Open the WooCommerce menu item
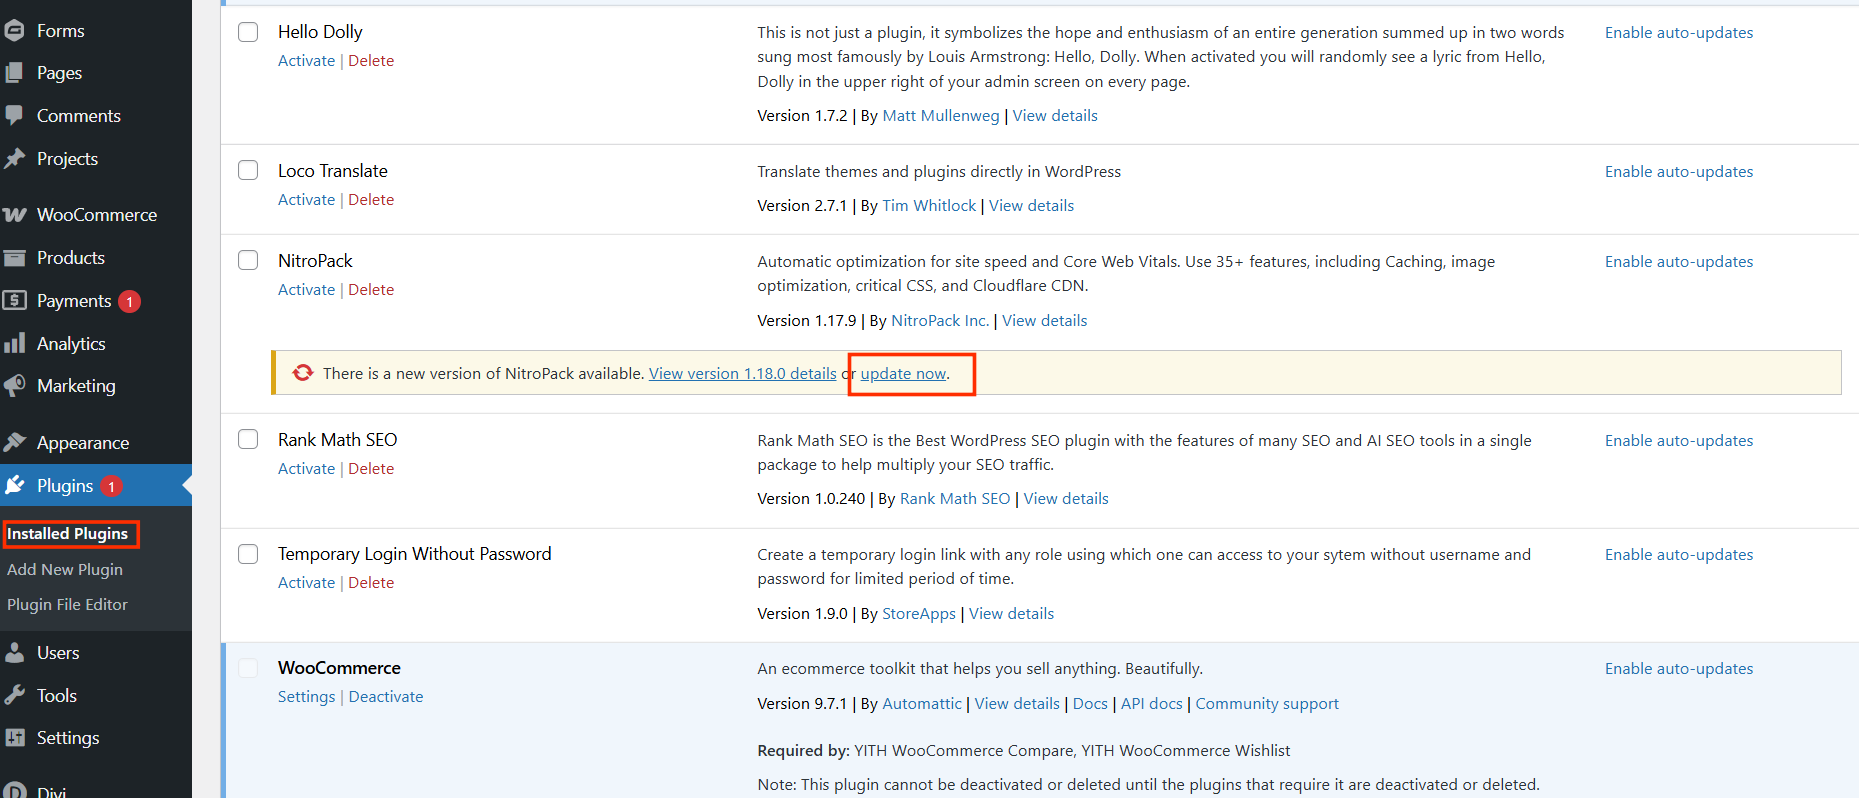The height and width of the screenshot is (798, 1859). [96, 215]
